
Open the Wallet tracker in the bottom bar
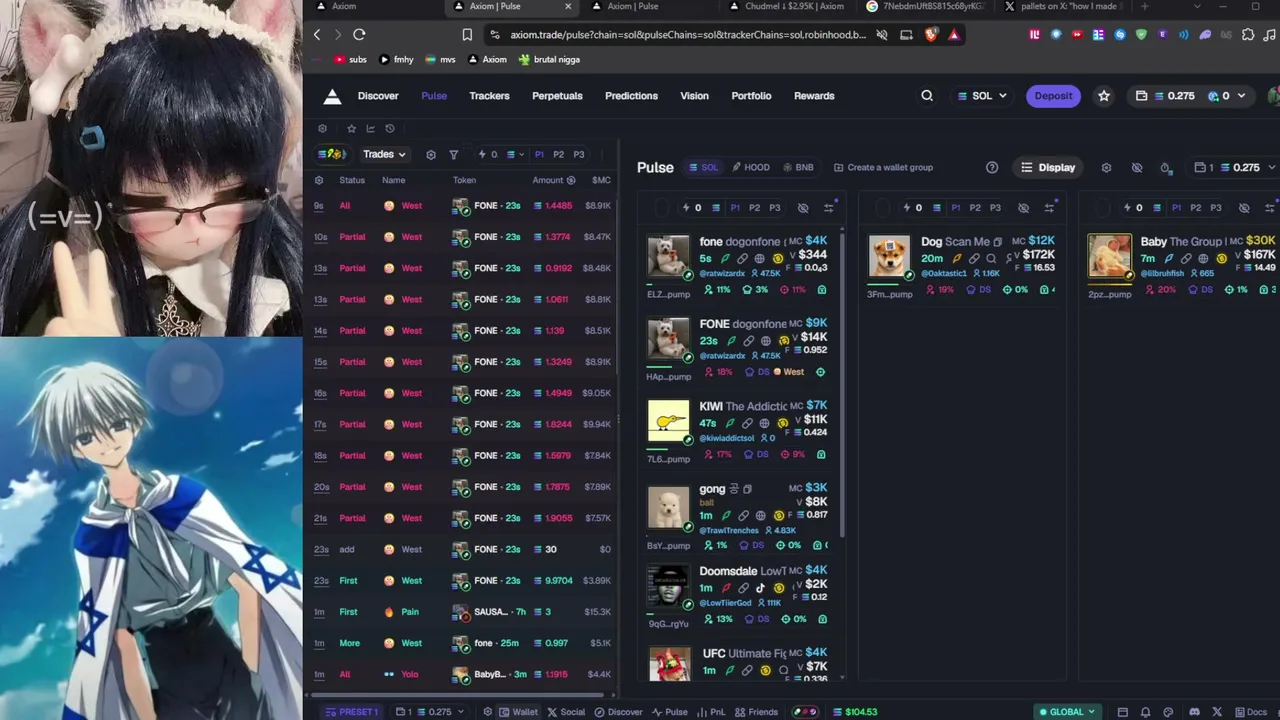click(518, 712)
